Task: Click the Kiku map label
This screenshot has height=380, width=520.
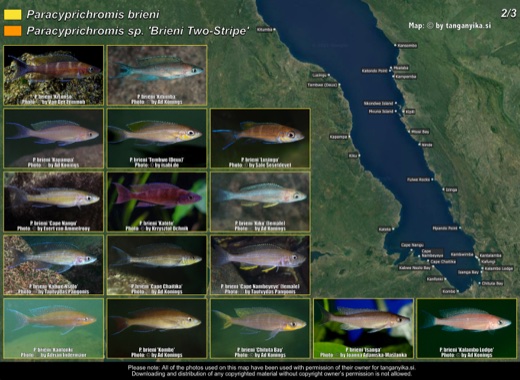Action: click(353, 156)
